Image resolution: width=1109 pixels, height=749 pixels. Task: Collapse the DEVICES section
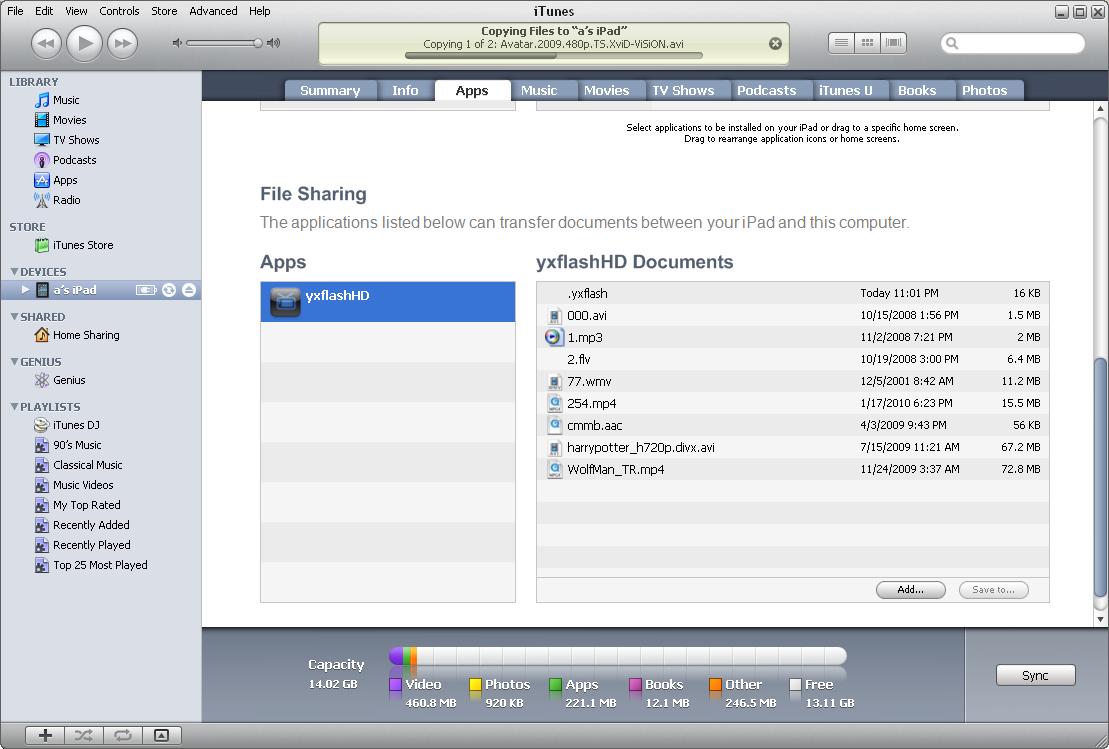pos(14,272)
